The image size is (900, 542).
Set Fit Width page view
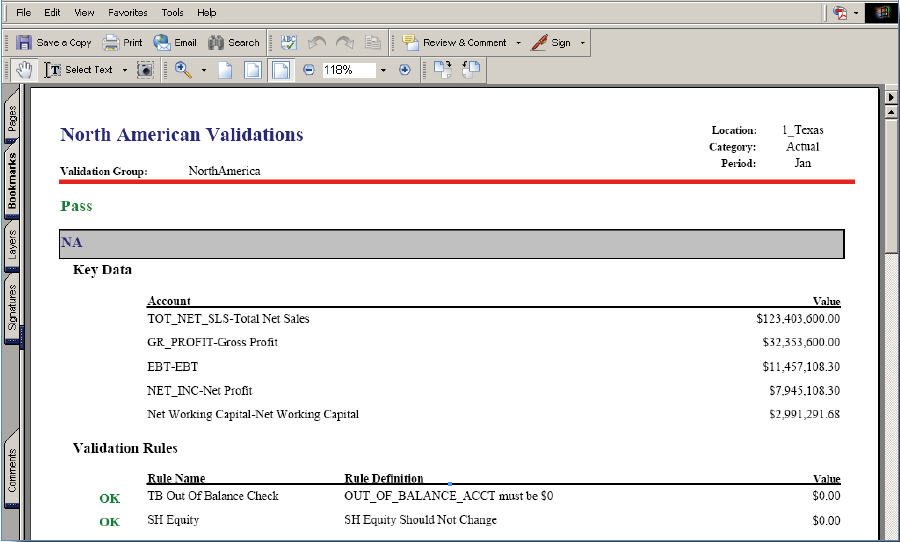coord(281,70)
